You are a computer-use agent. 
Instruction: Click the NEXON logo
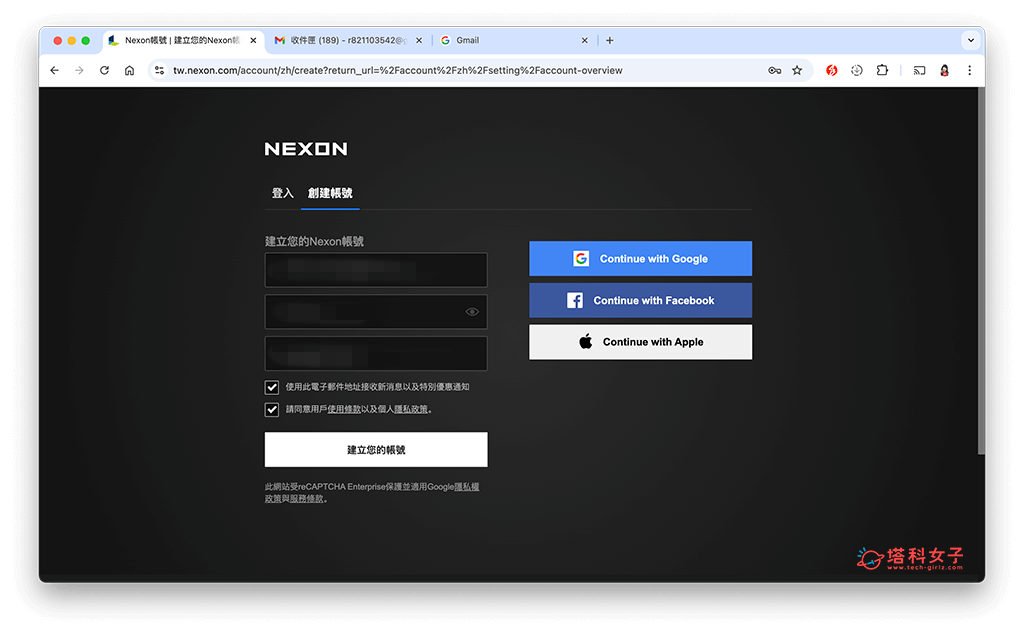[x=306, y=149]
